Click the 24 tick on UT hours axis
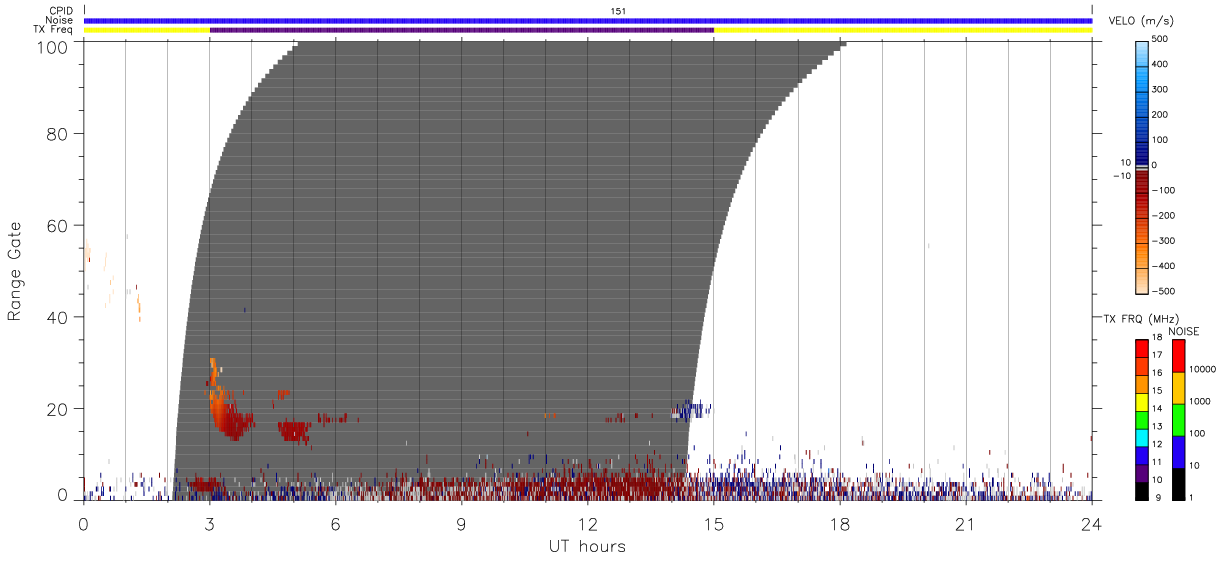This screenshot has width=1228, height=567. (1092, 524)
